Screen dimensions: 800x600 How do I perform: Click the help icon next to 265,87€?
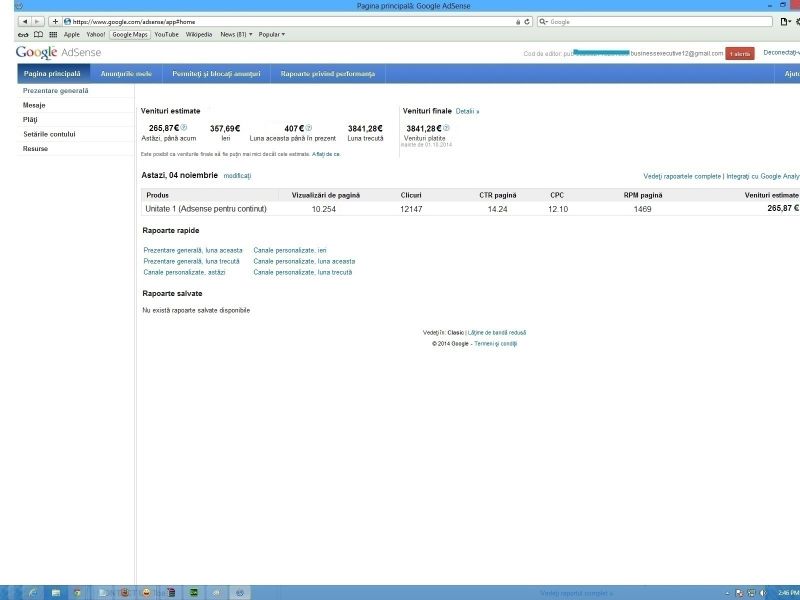184,128
